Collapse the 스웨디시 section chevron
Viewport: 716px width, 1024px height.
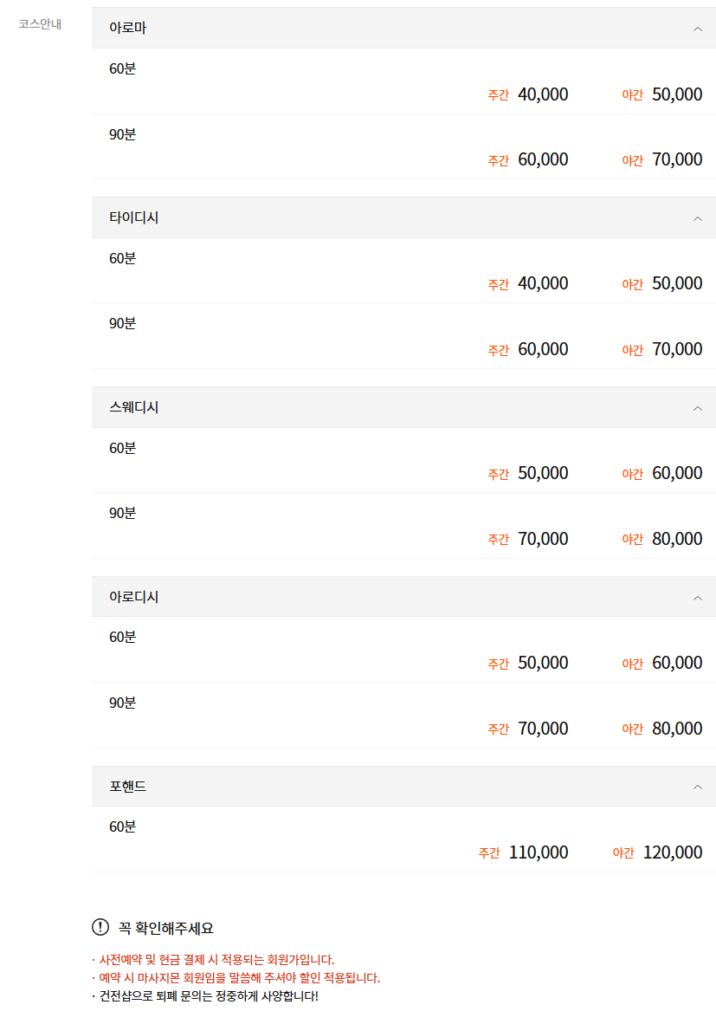(x=697, y=408)
